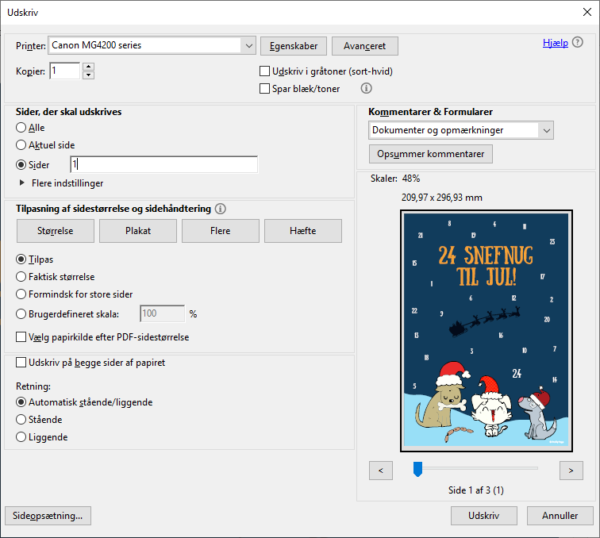
Task: Enable Udskriv på begge sider af papiret
Action: 21,362
